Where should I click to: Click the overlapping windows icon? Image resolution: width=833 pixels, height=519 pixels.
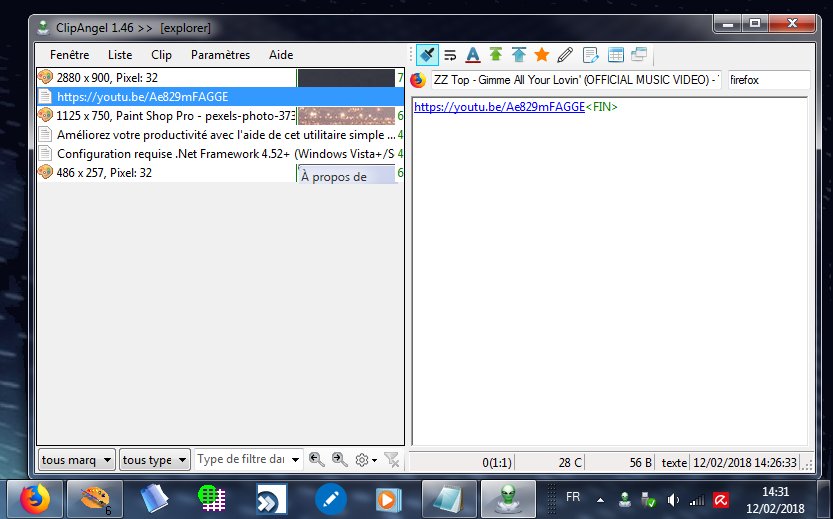639,55
